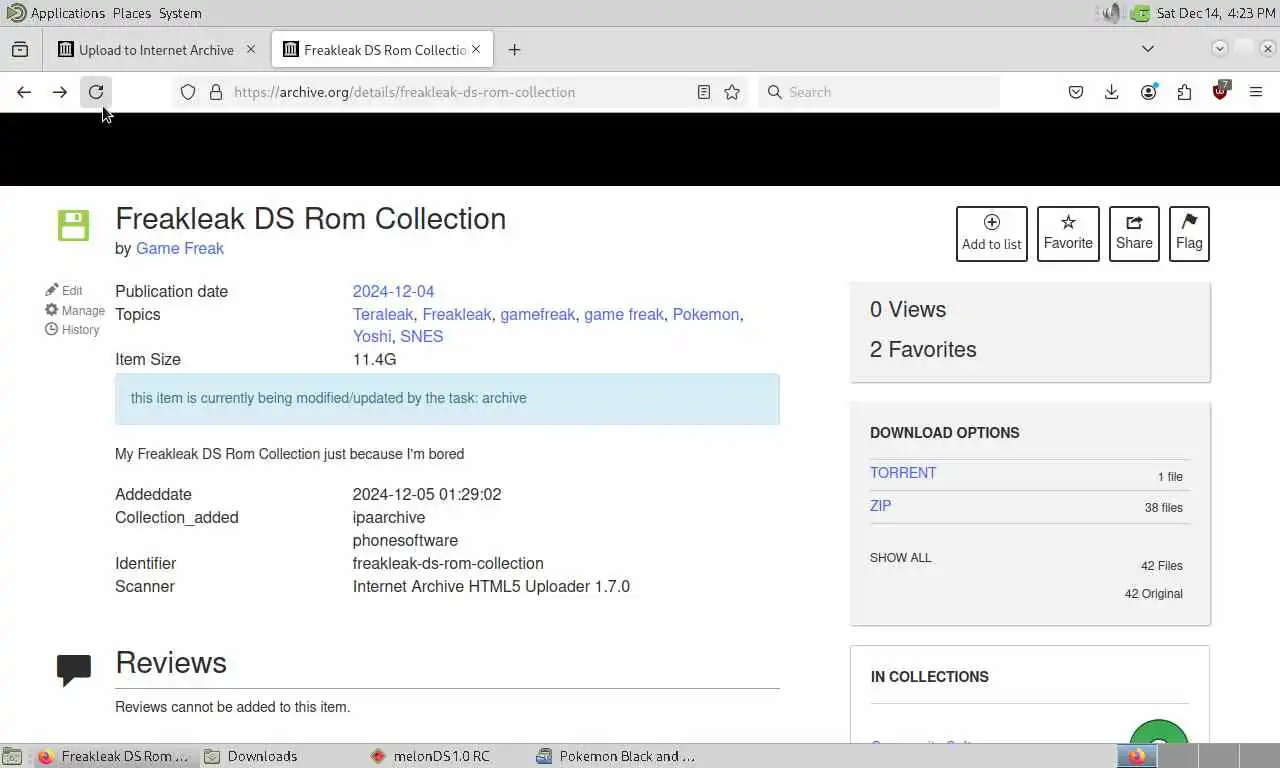Select the Freakleak DS Rom Collection tab
This screenshot has height=768, width=1280.
382,49
